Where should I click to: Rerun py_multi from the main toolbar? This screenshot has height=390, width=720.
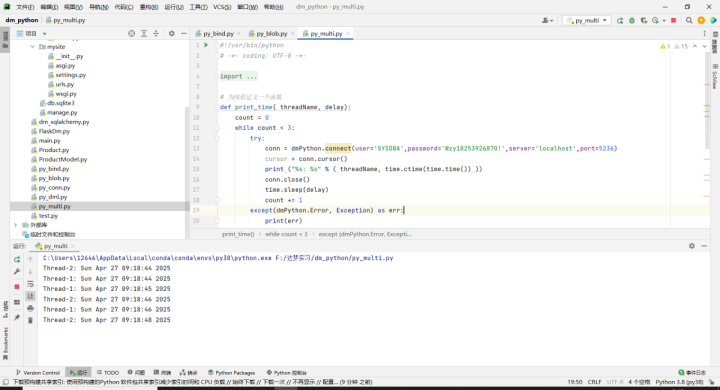(620, 20)
